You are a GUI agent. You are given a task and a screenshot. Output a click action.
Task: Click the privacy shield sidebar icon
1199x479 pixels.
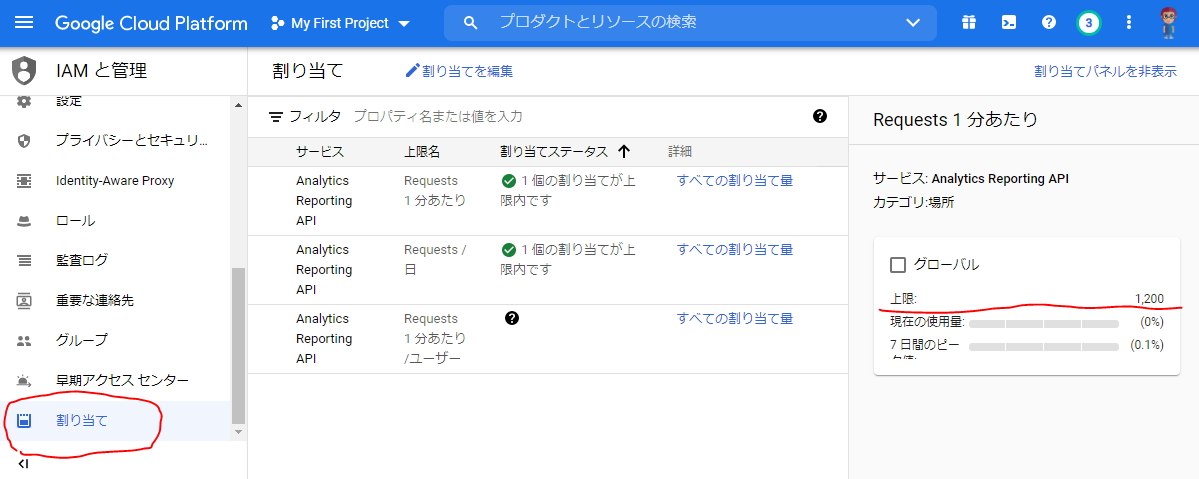(24, 141)
